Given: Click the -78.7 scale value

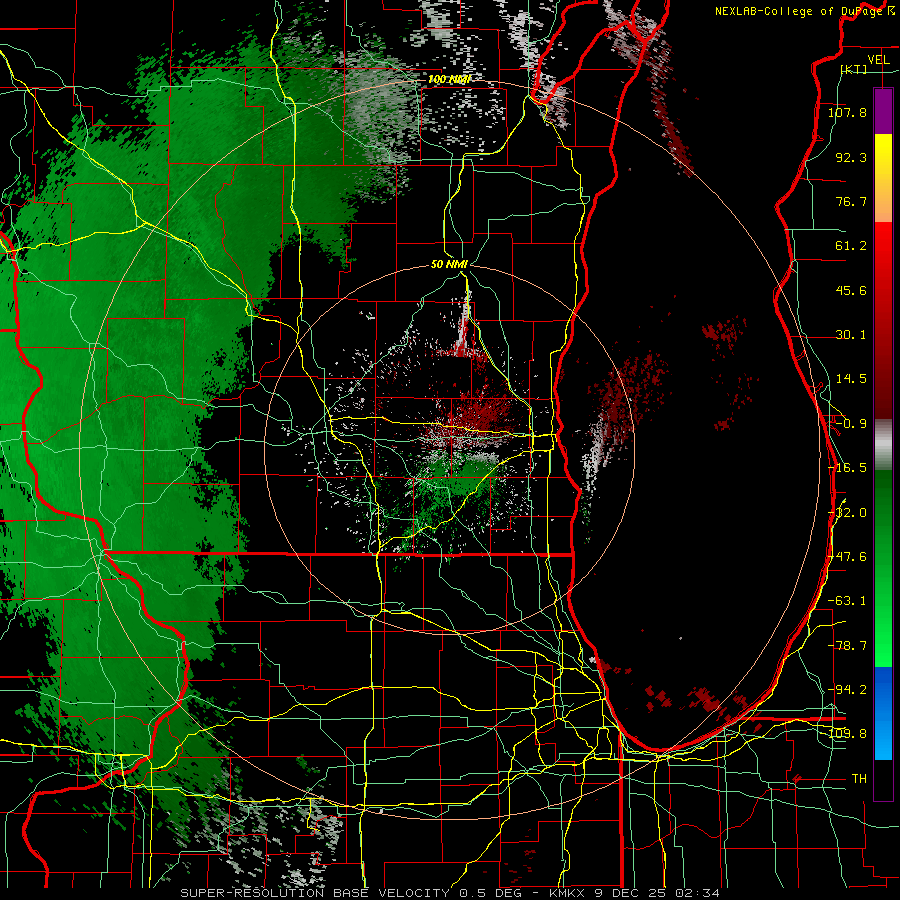Looking at the screenshot, I should point(847,646).
